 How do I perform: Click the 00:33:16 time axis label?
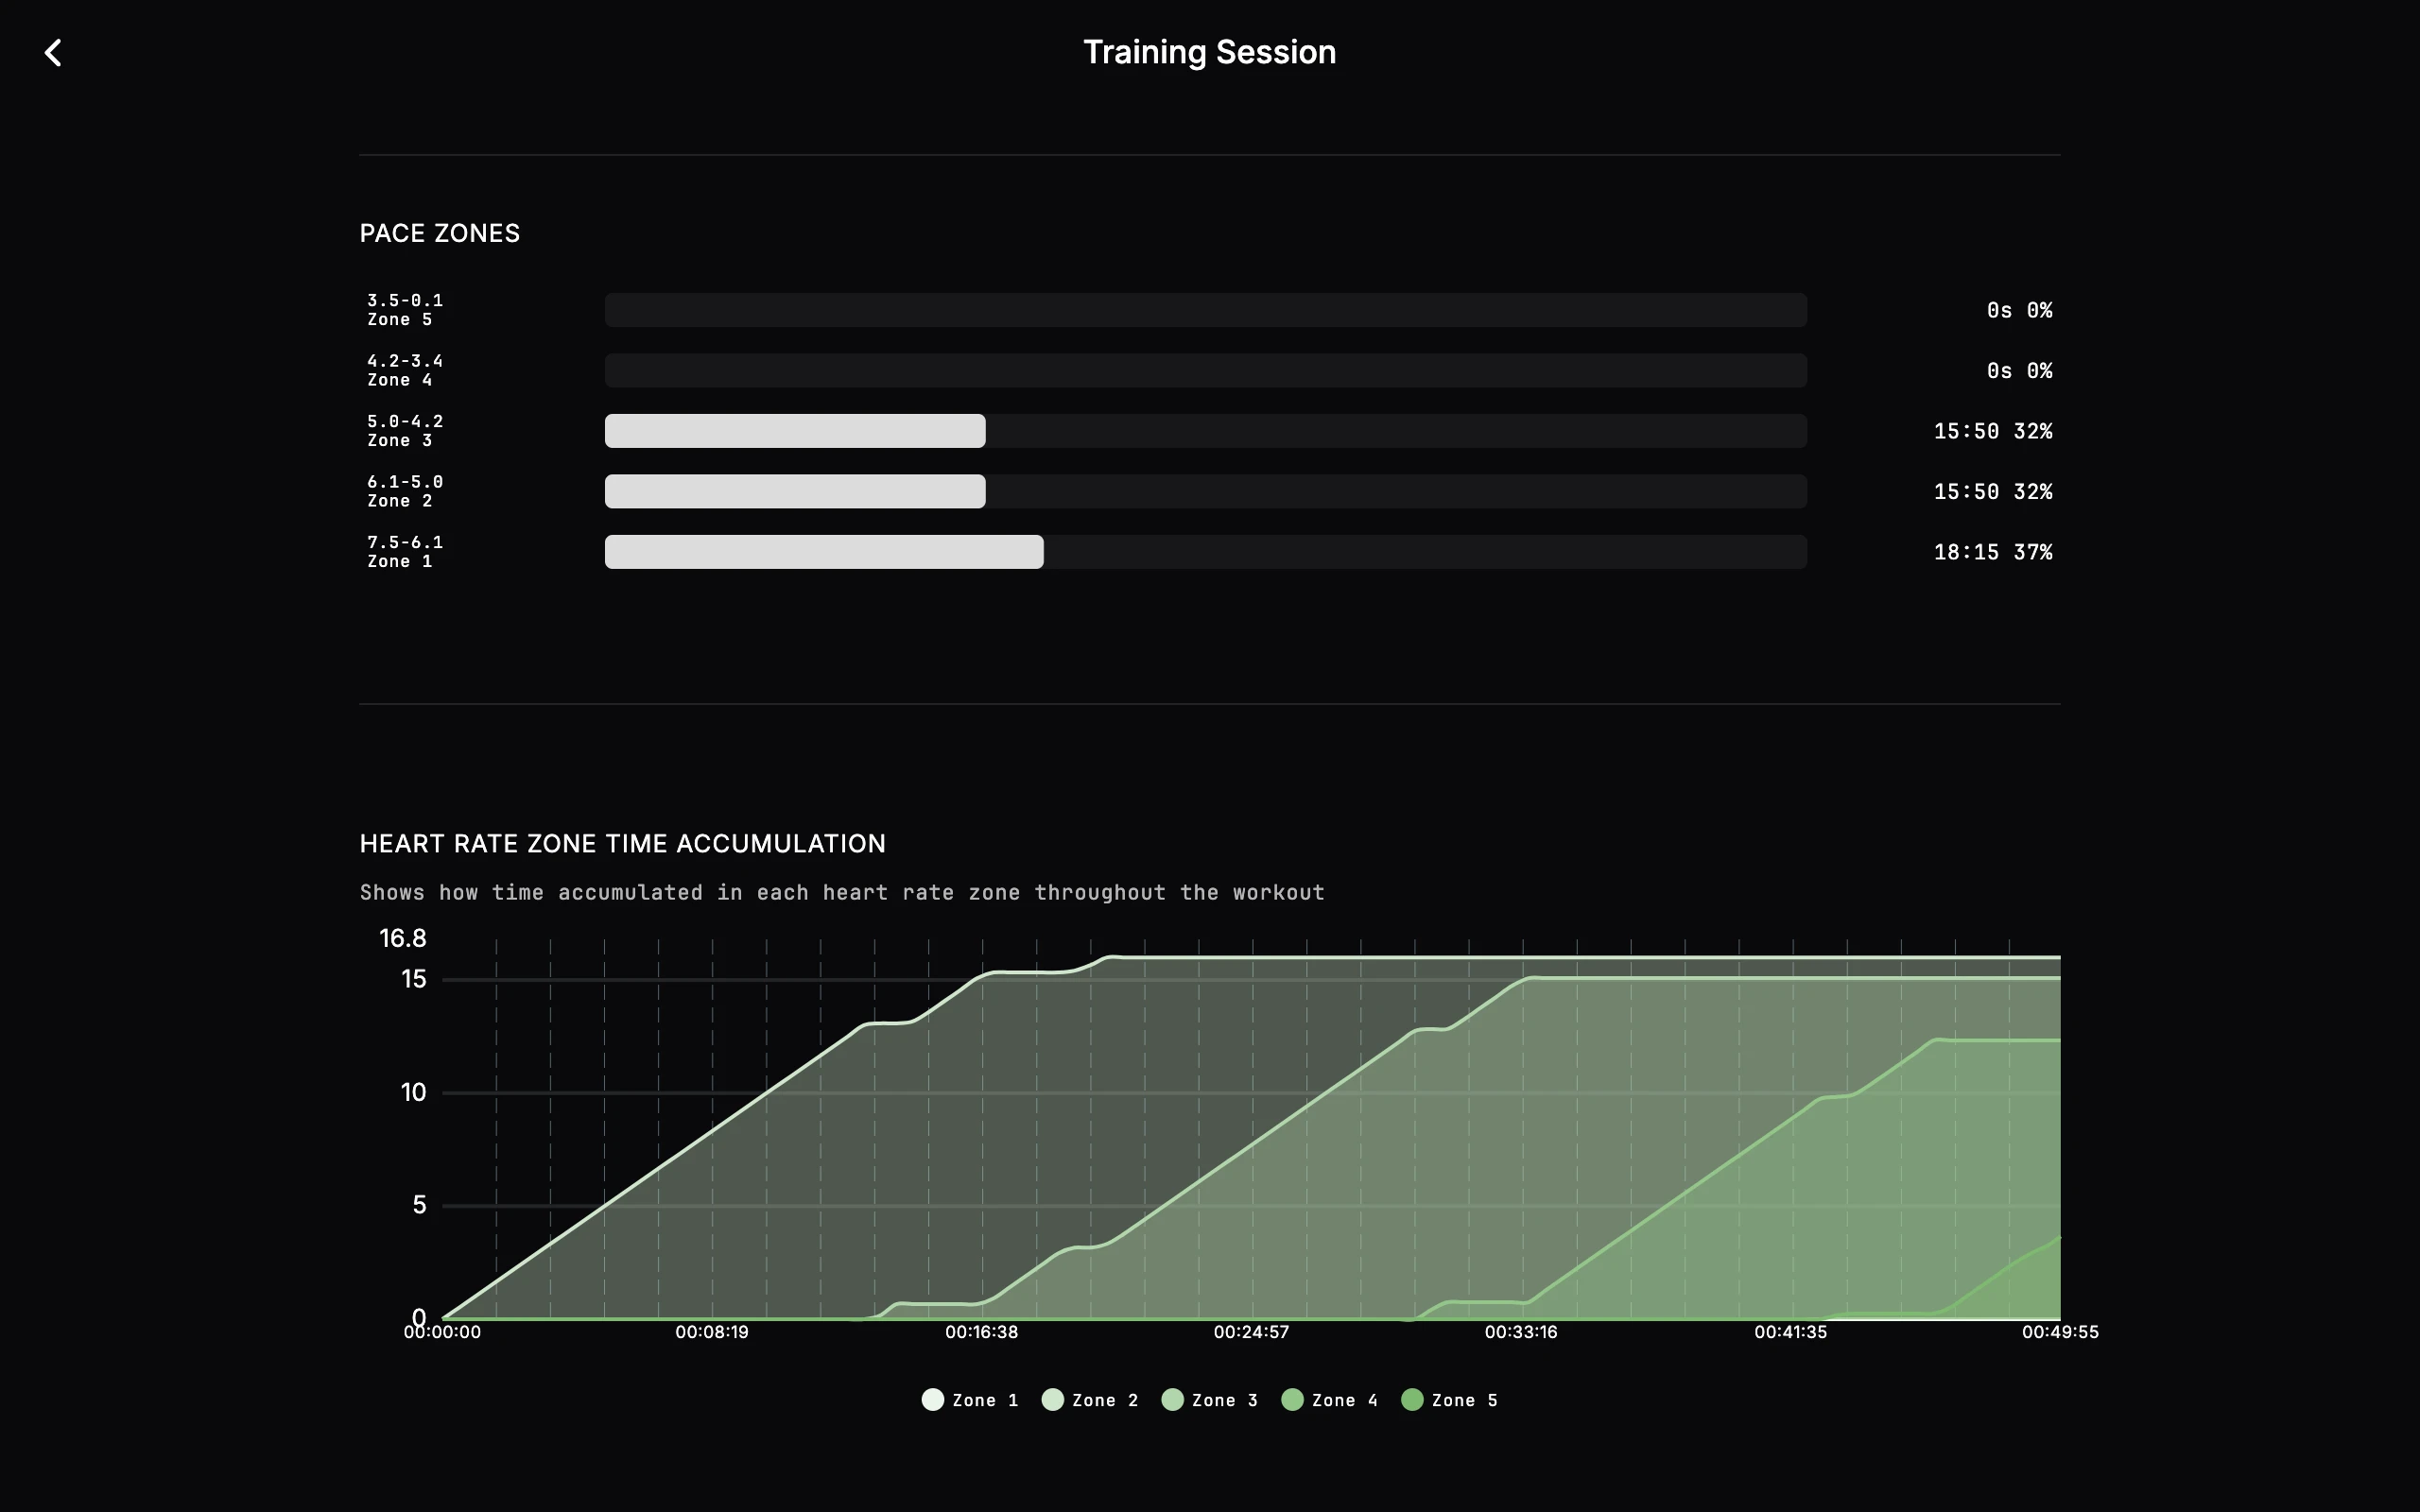click(x=1521, y=1332)
